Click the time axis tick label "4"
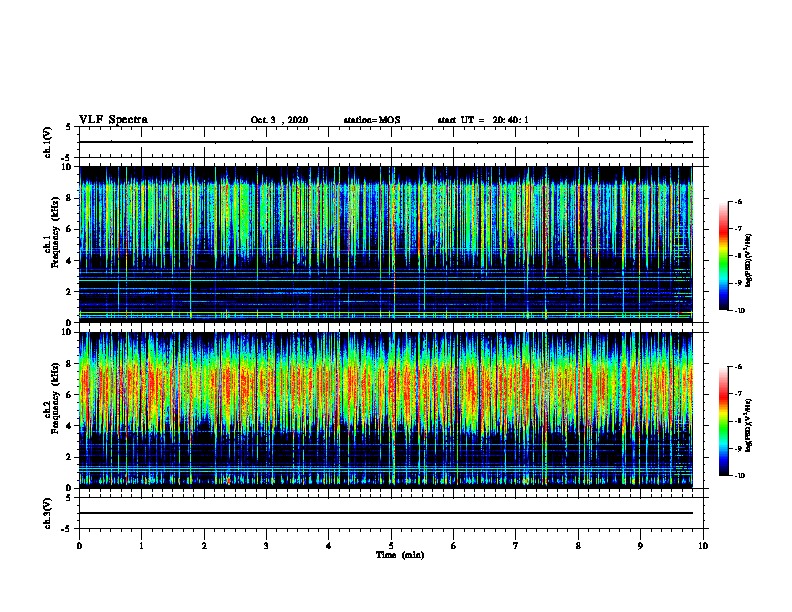Viewport: 792px width, 612px height. pyautogui.click(x=329, y=546)
